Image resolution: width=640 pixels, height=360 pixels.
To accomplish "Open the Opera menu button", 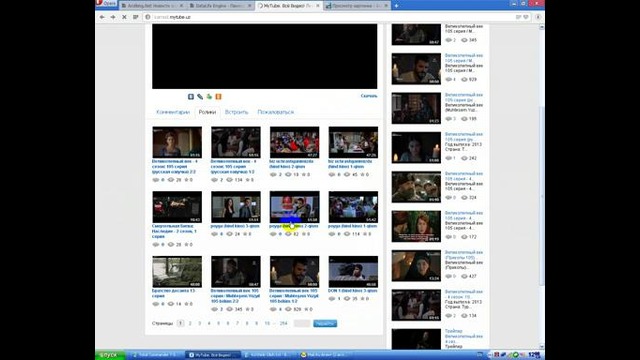I will tap(107, 4).
